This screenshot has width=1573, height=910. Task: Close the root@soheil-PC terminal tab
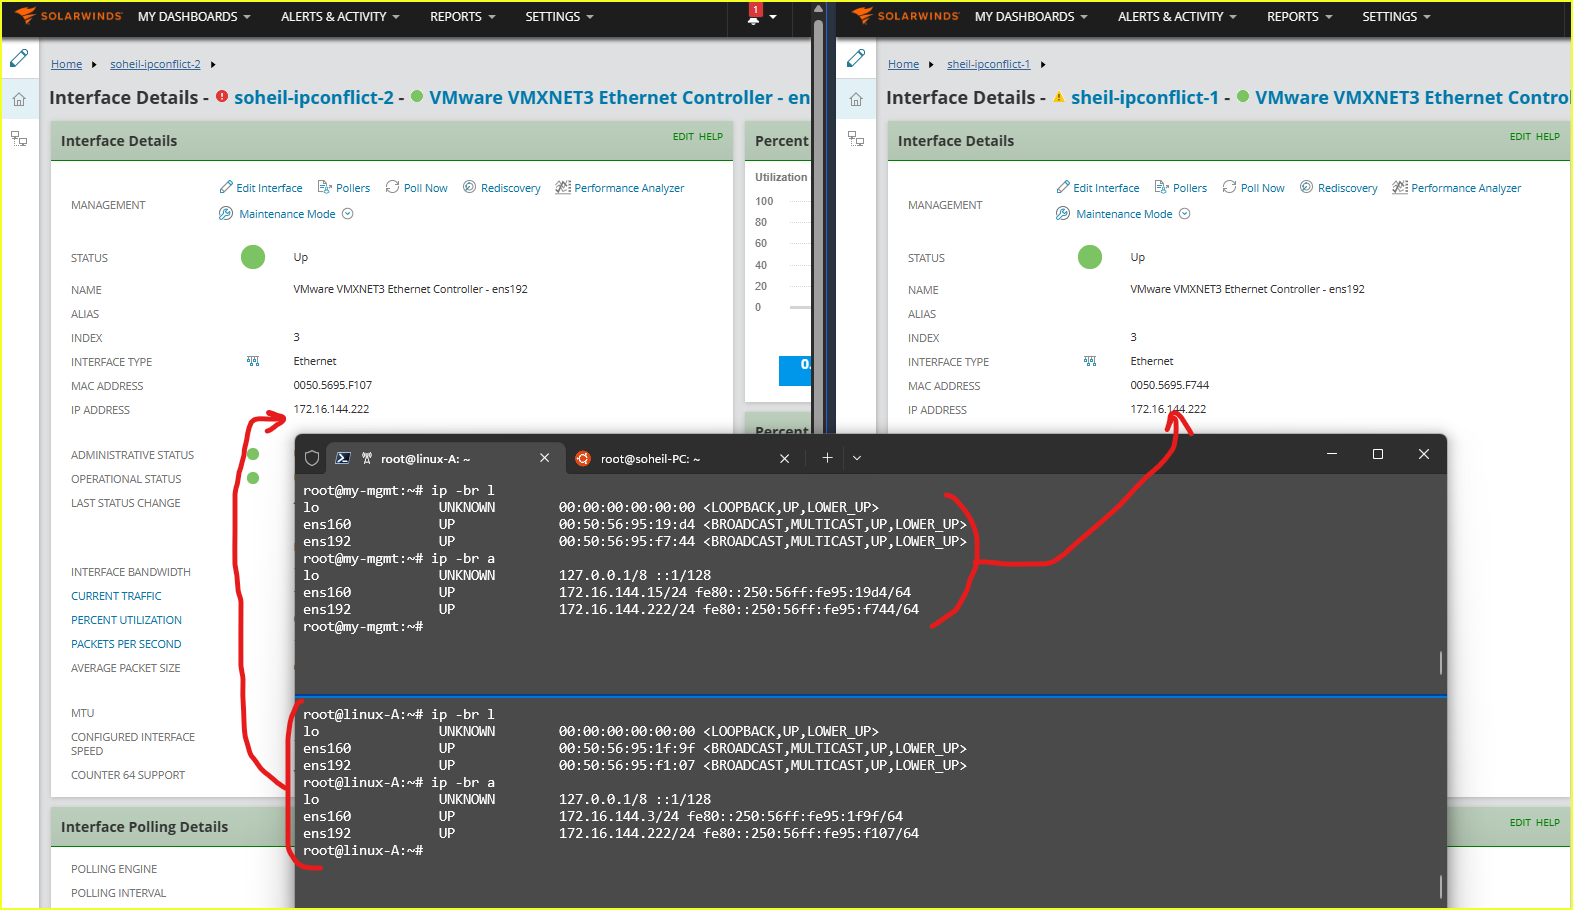[x=785, y=458]
